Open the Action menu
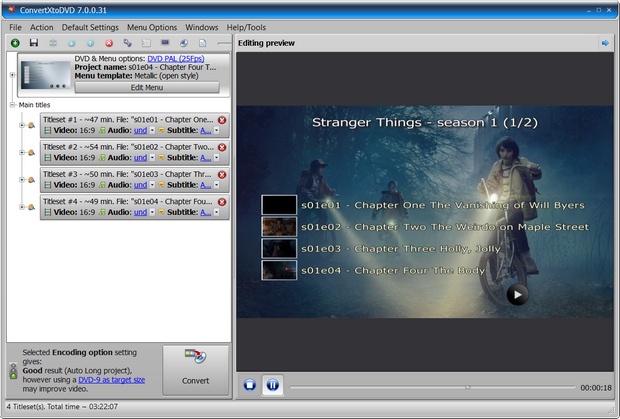The height and width of the screenshot is (419, 620). click(x=42, y=27)
